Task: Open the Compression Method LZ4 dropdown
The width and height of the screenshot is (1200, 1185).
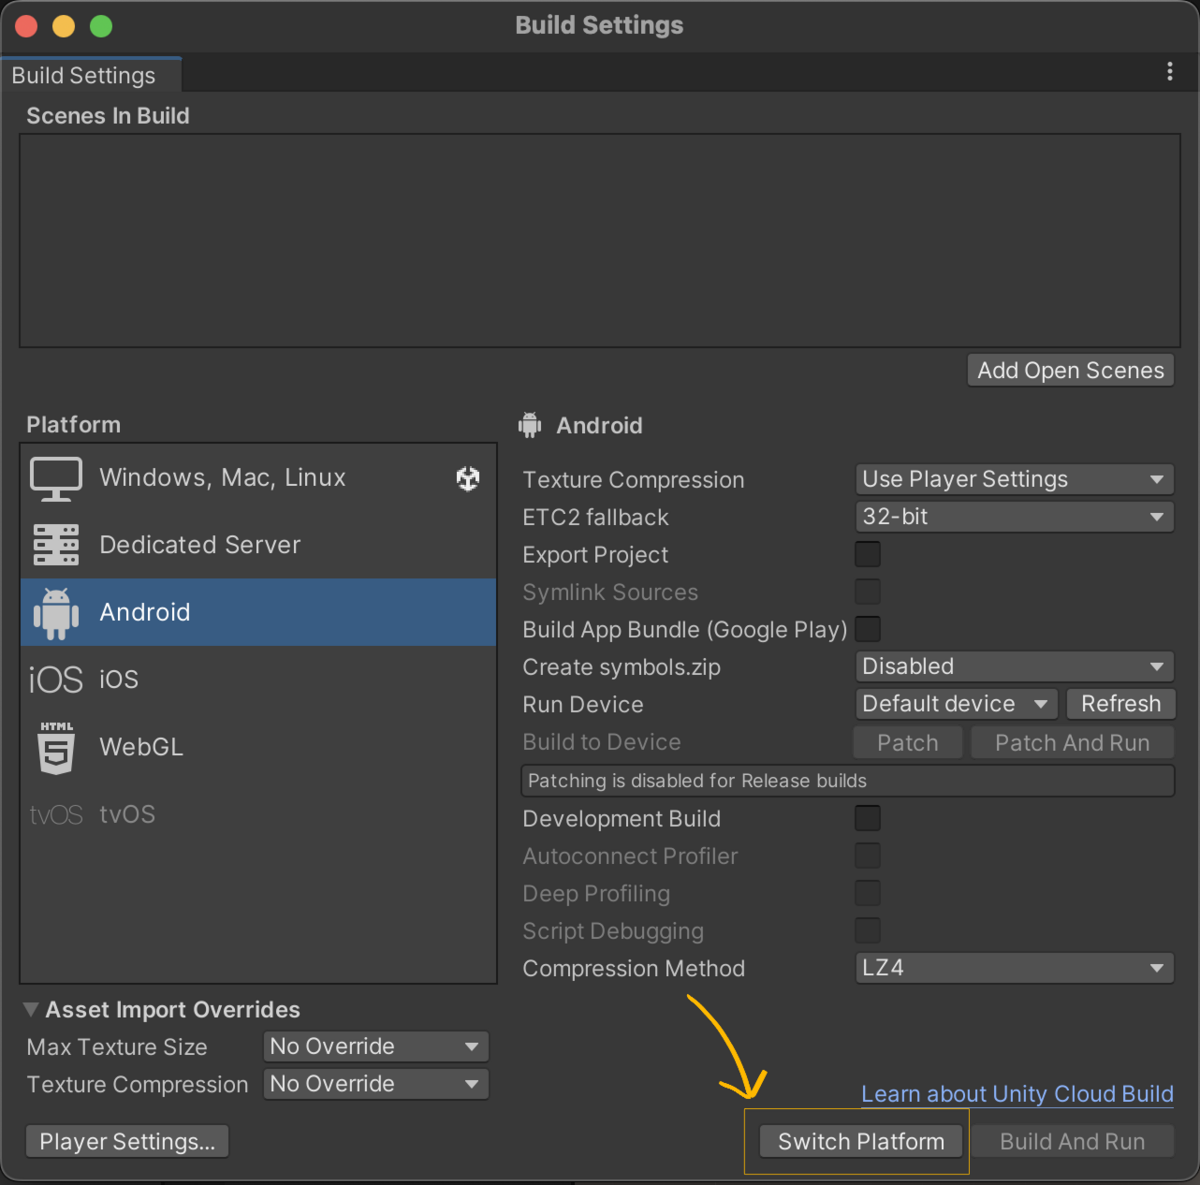Action: pos(1014,968)
